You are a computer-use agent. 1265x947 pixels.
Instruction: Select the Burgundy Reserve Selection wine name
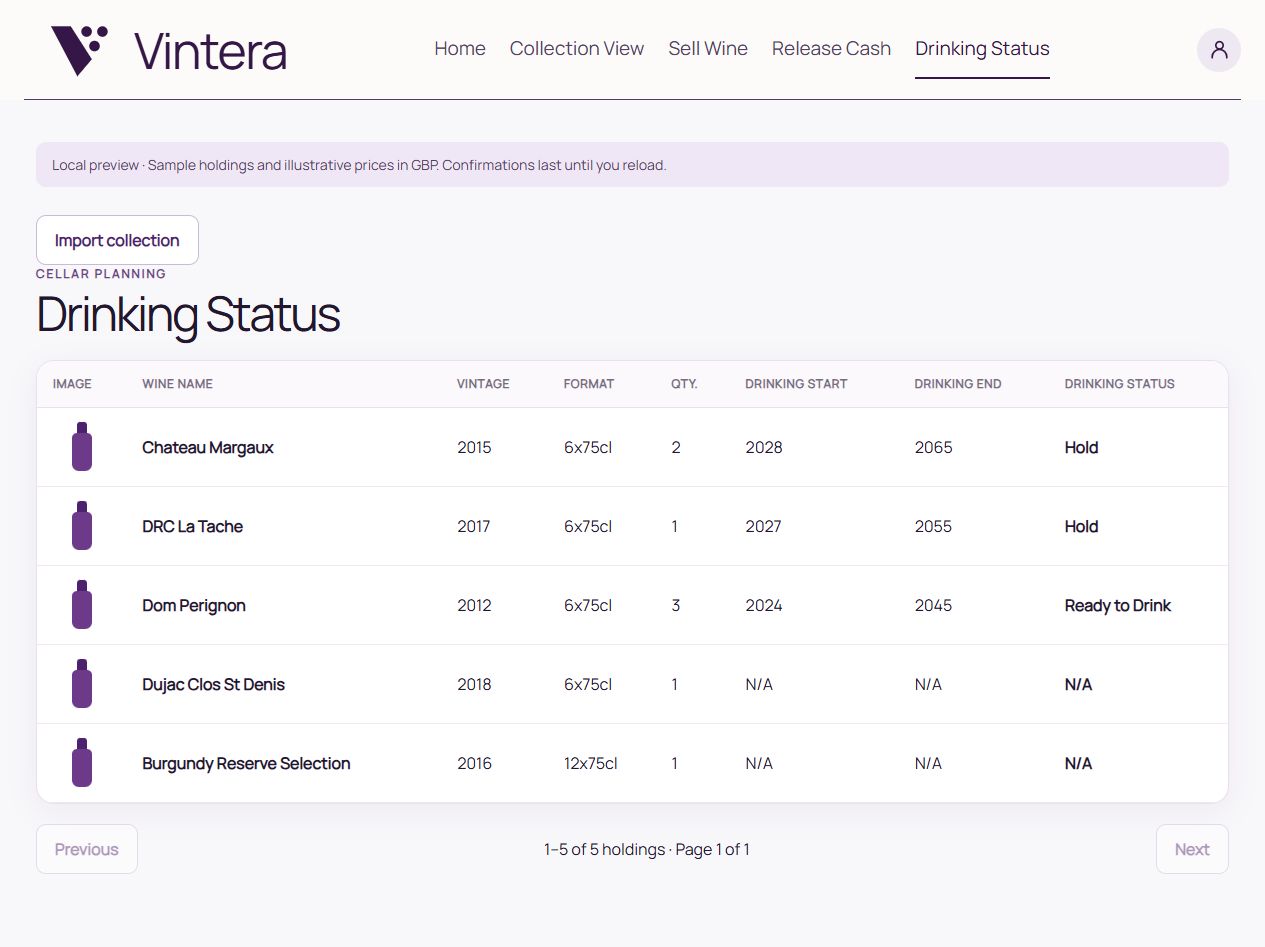pos(246,763)
